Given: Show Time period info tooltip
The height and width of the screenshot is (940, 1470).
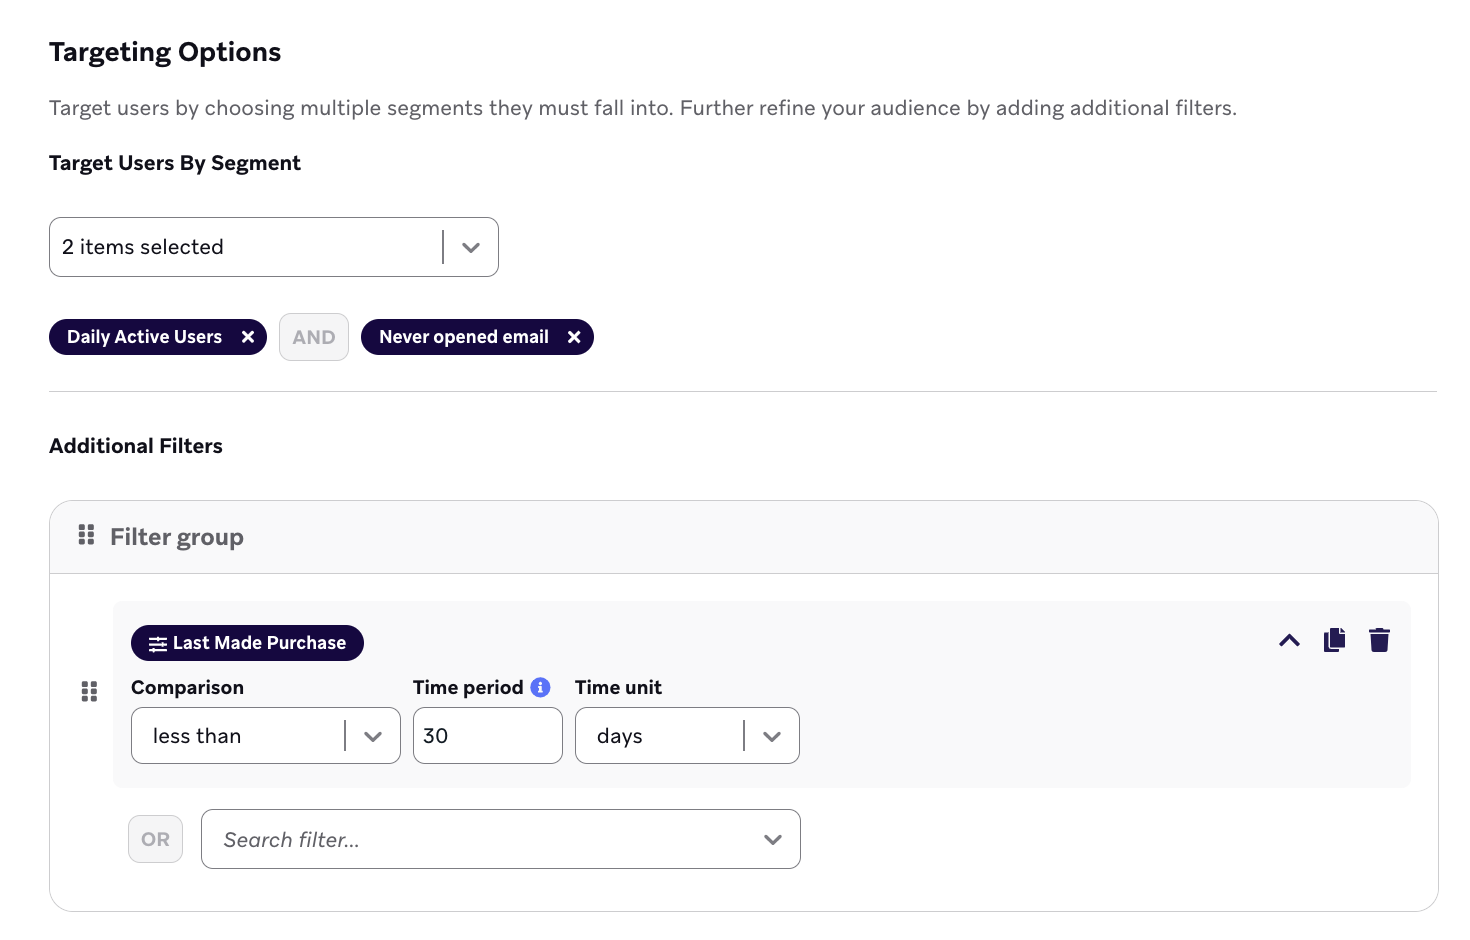Looking at the screenshot, I should point(540,687).
